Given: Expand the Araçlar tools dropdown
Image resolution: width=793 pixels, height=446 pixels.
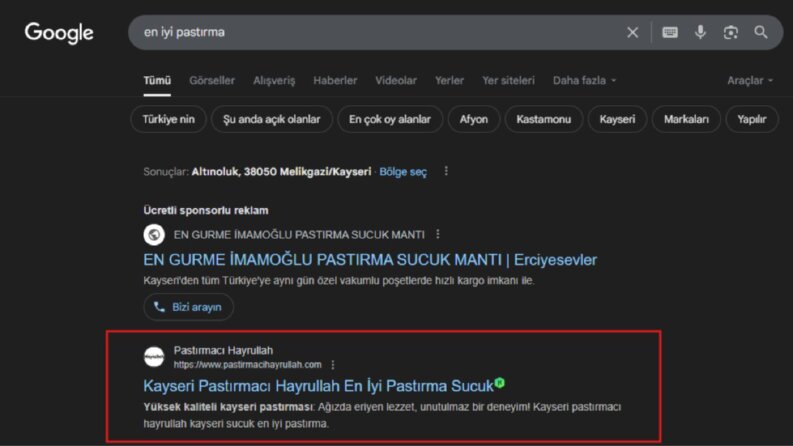Looking at the screenshot, I should click(750, 80).
